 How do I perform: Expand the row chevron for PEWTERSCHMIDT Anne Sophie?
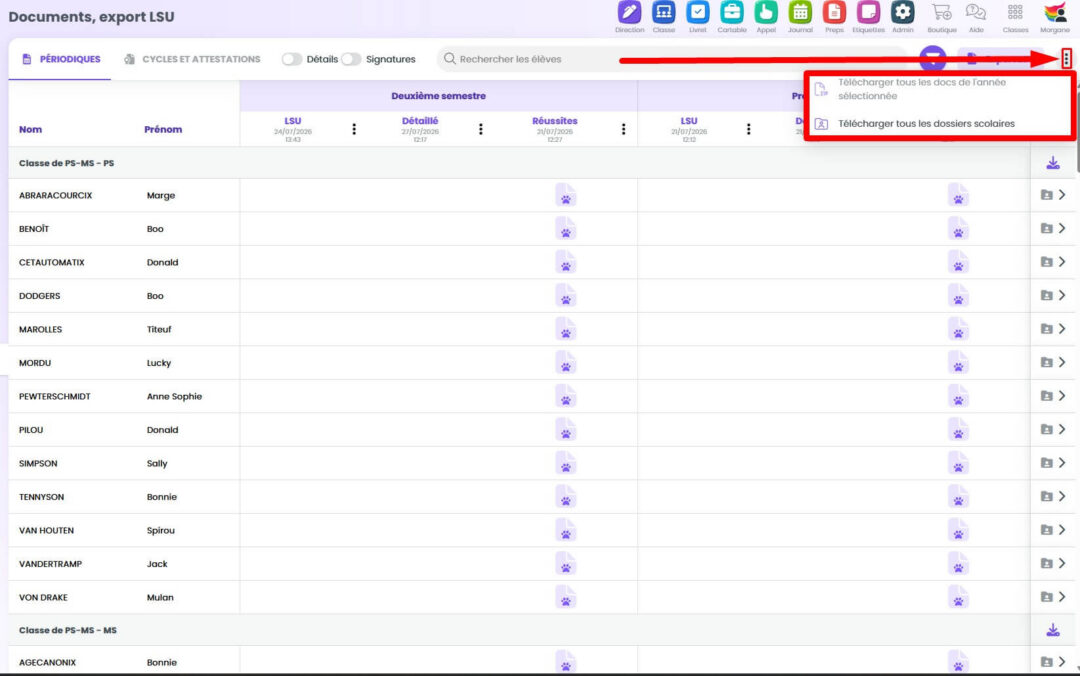(1062, 396)
